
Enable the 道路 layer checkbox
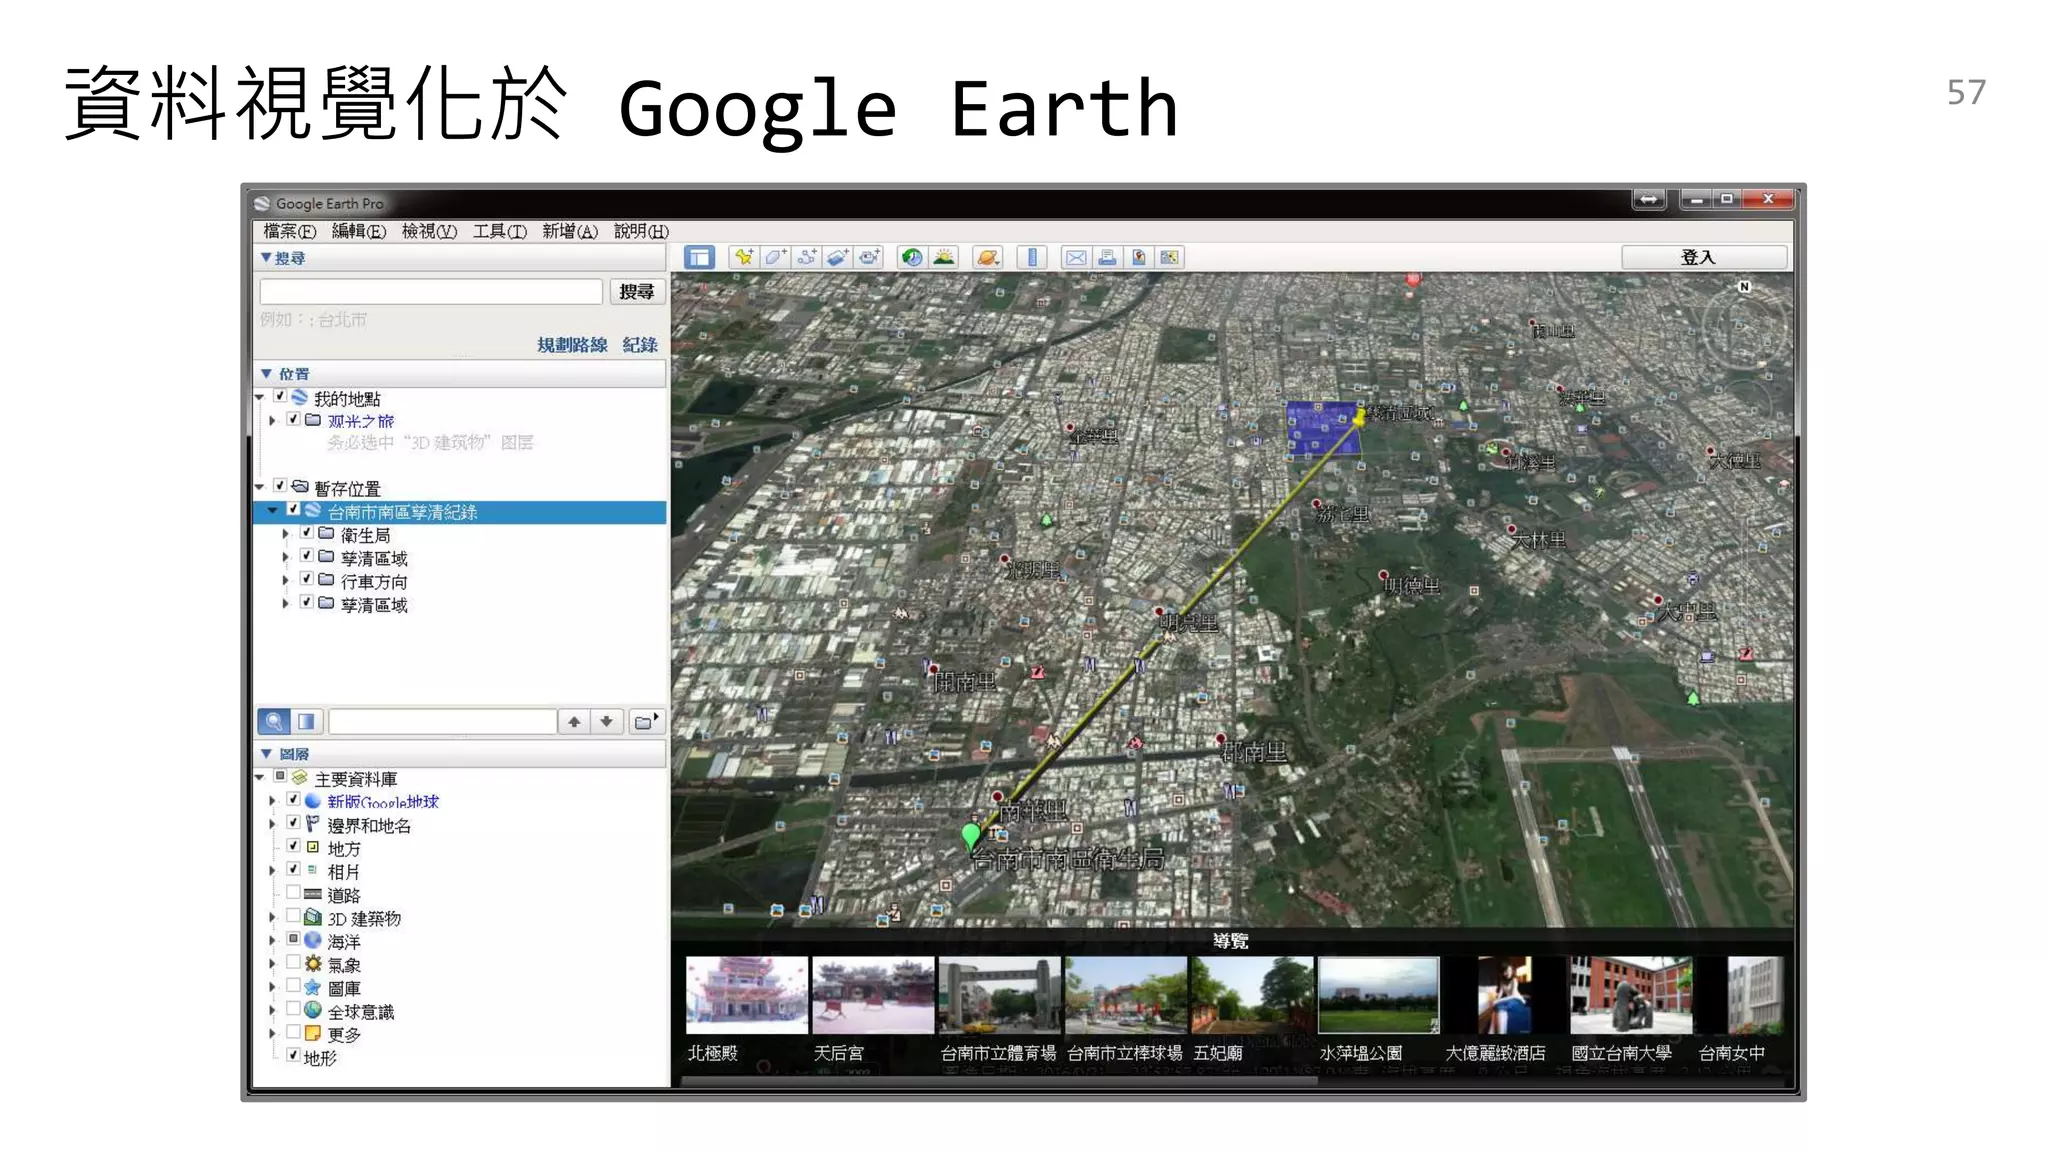(x=293, y=893)
